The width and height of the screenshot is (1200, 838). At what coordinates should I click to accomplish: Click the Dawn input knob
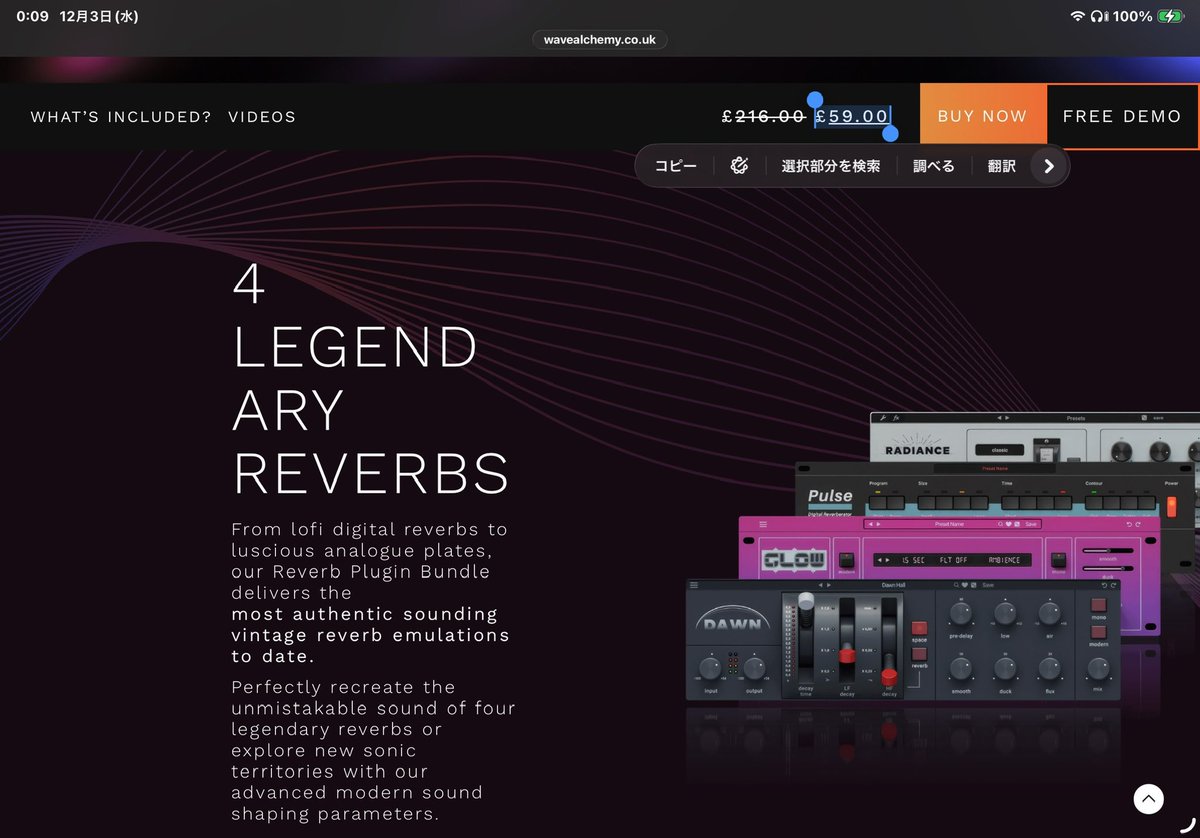point(710,668)
